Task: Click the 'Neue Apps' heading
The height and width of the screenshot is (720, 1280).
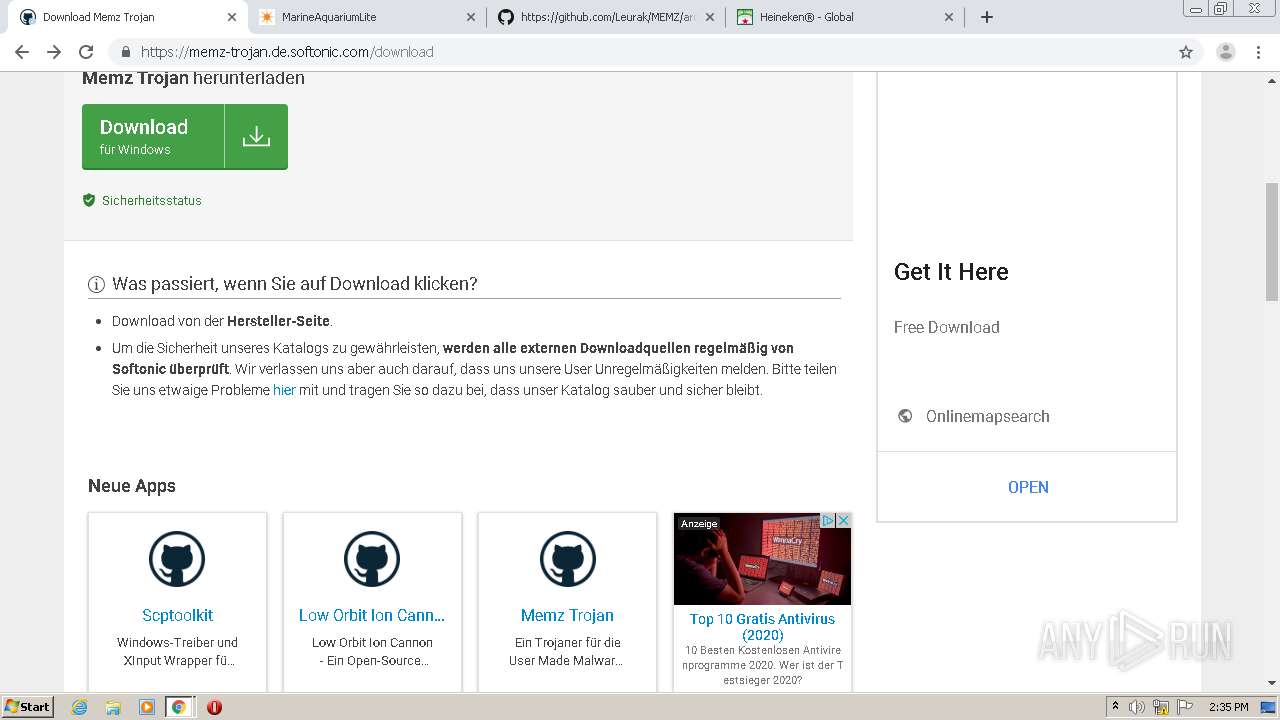Action: (x=132, y=486)
